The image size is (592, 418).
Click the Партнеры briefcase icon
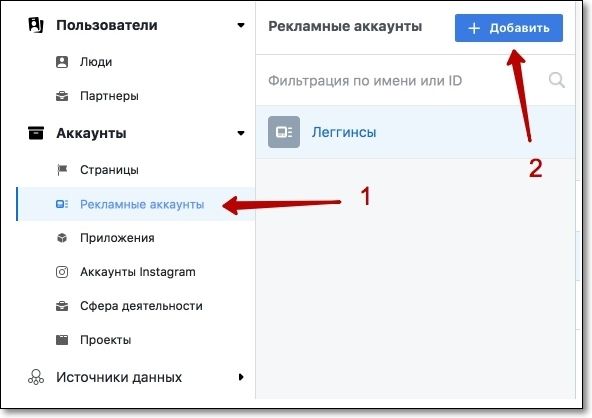click(x=62, y=96)
